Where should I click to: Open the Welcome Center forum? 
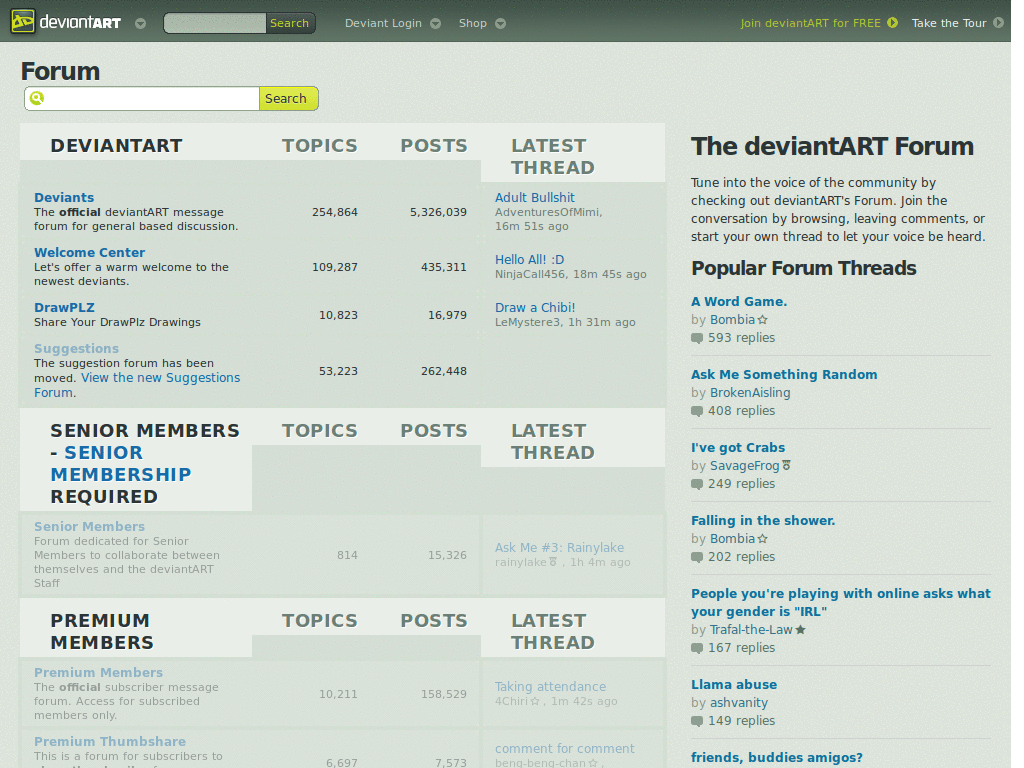click(89, 252)
